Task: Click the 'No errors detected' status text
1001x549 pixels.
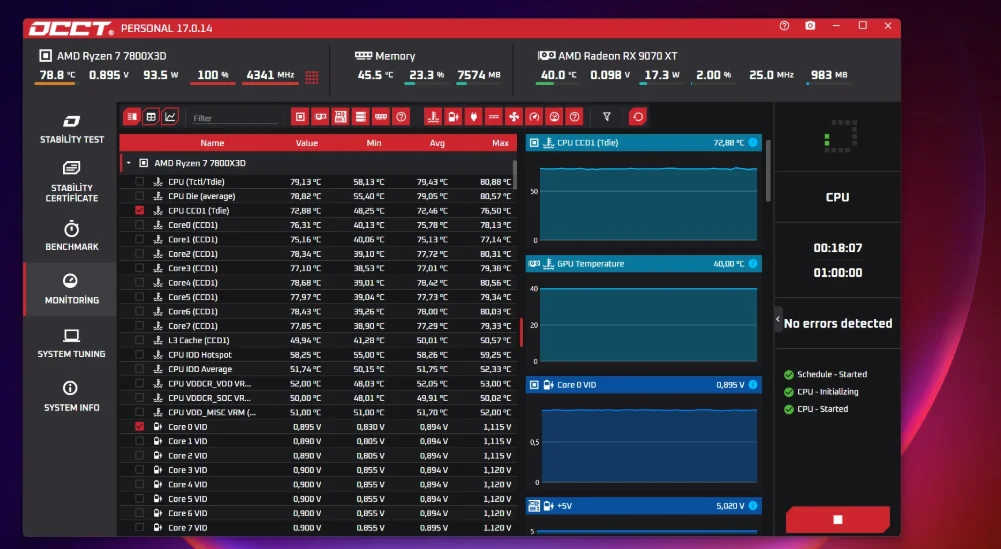Action: click(838, 324)
